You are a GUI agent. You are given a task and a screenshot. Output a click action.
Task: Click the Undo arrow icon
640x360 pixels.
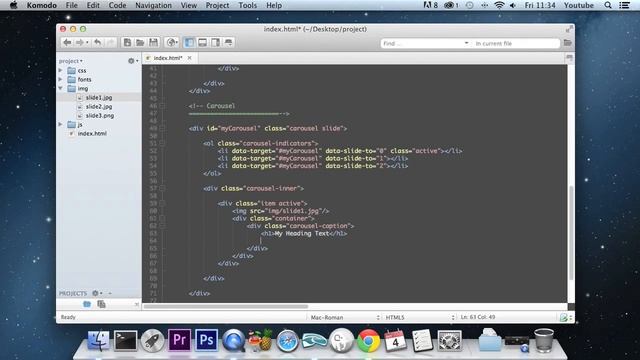tap(98, 42)
